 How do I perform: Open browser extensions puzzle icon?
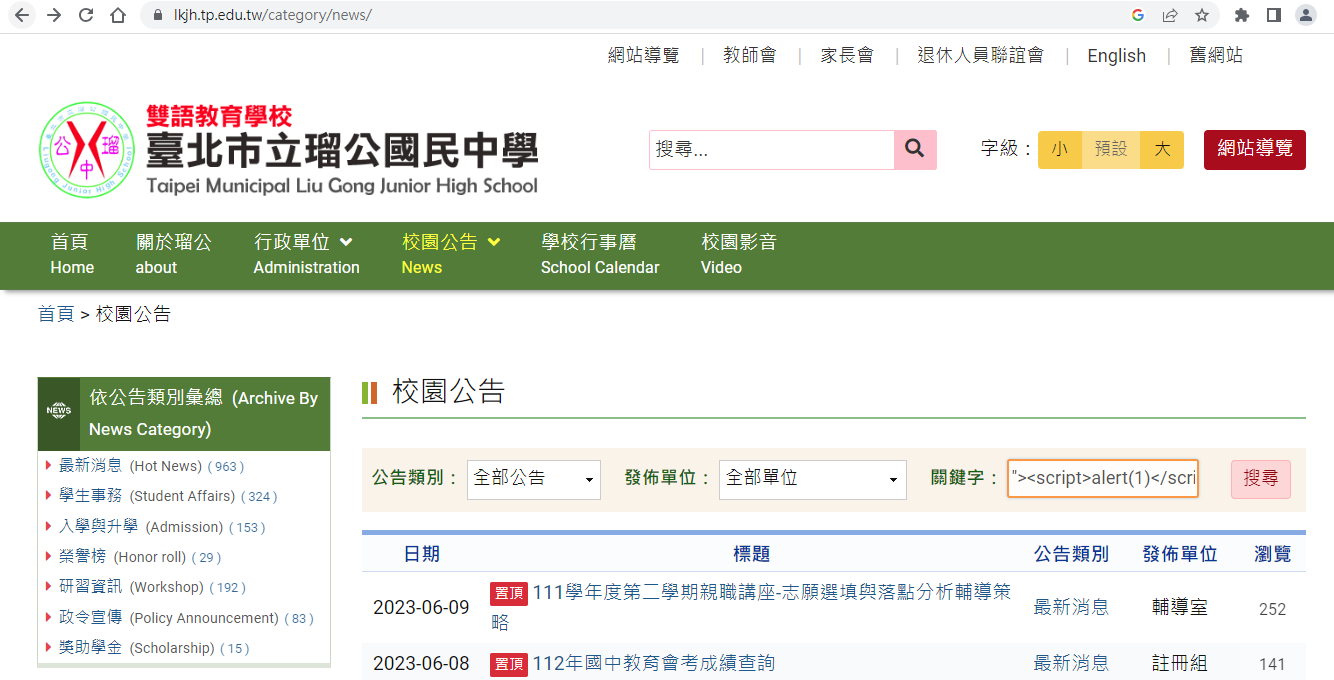pyautogui.click(x=1242, y=15)
